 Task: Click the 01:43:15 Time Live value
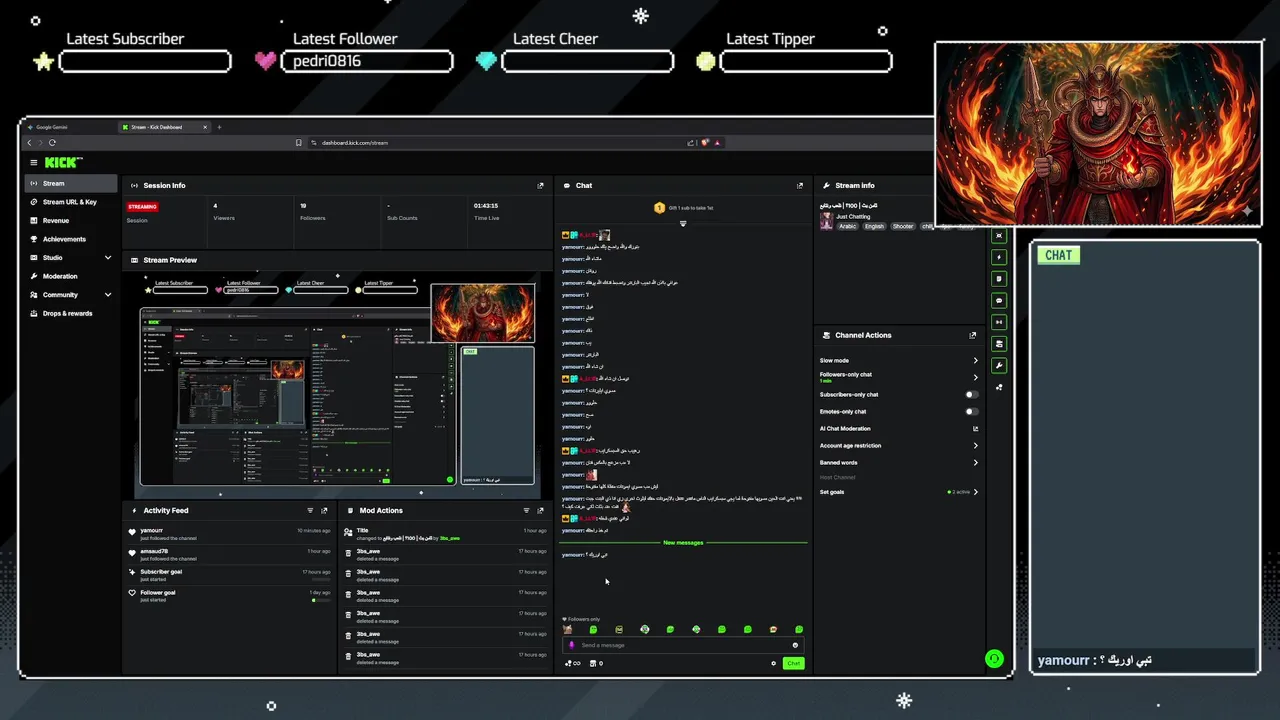tap(486, 205)
